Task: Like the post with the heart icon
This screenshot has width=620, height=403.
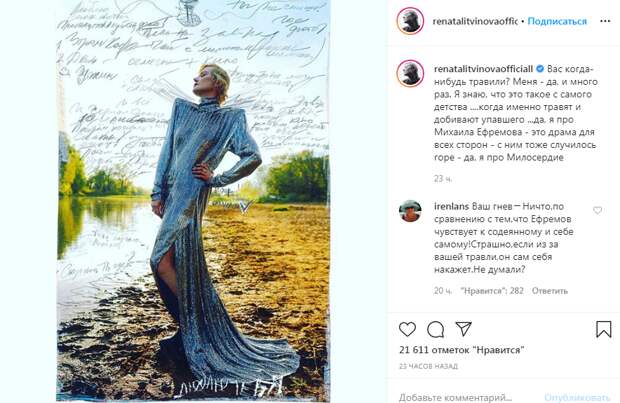Action: coord(407,329)
